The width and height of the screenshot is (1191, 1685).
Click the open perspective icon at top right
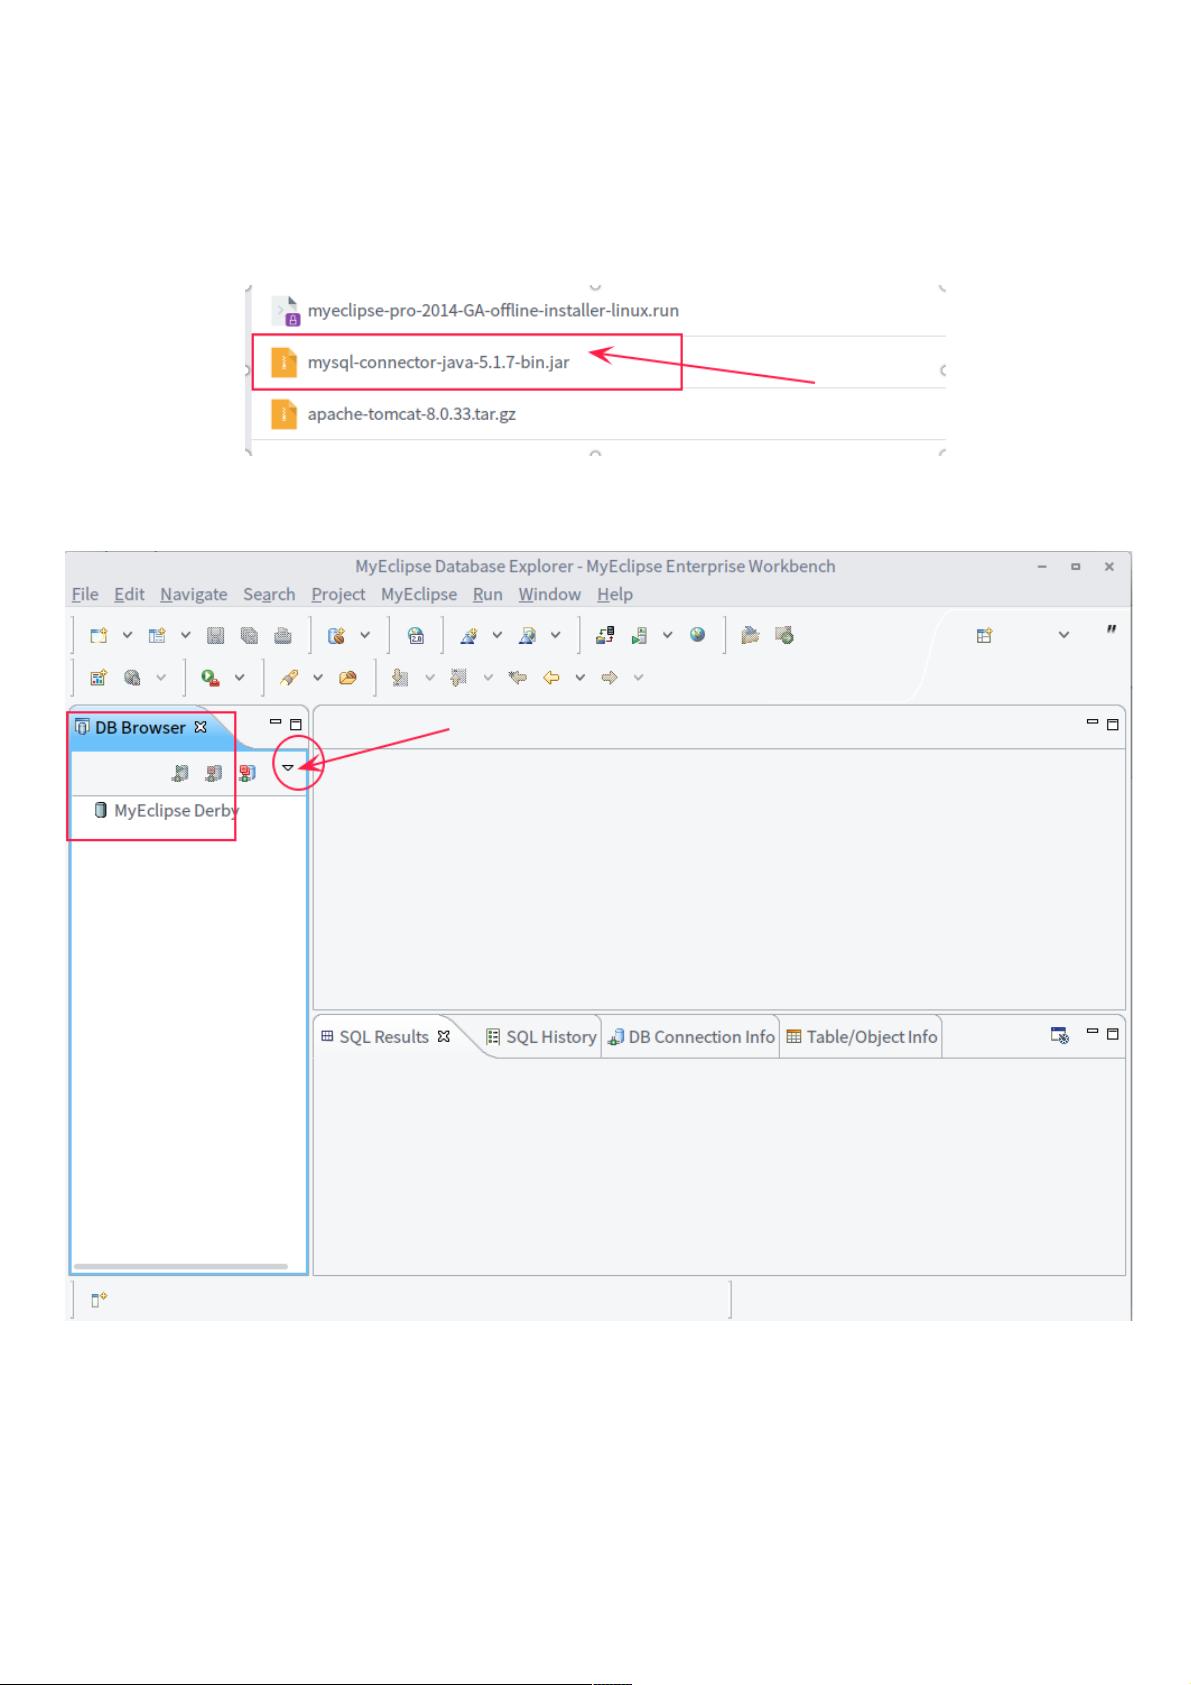[984, 635]
